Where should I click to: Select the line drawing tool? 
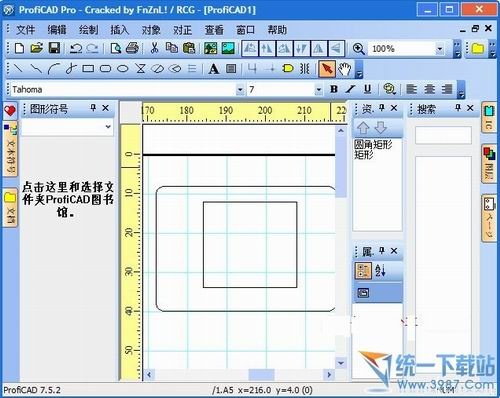click(18, 69)
